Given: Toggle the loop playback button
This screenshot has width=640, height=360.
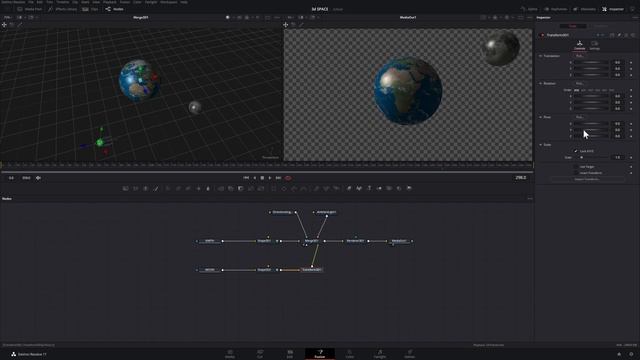Looking at the screenshot, I should tap(288, 178).
